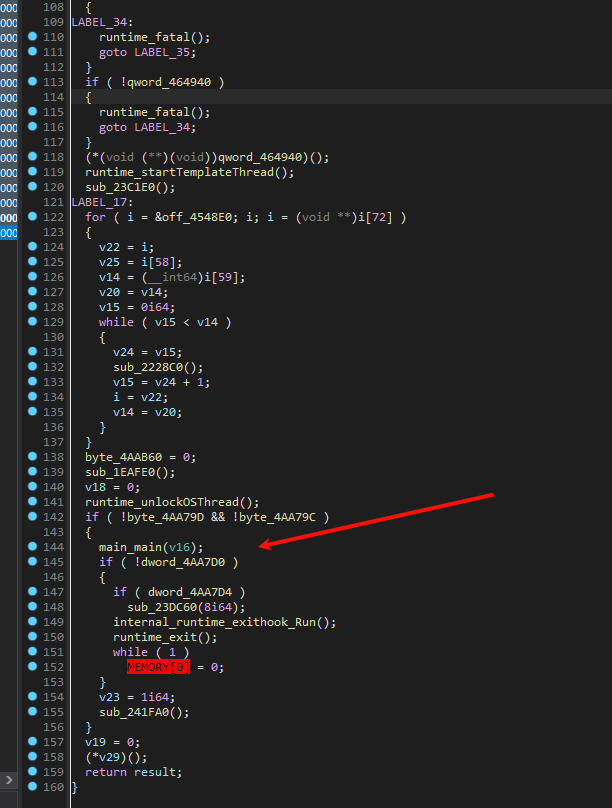Click the LABEL_17 label
Viewport: 612px width, 808px height.
click(x=100, y=202)
